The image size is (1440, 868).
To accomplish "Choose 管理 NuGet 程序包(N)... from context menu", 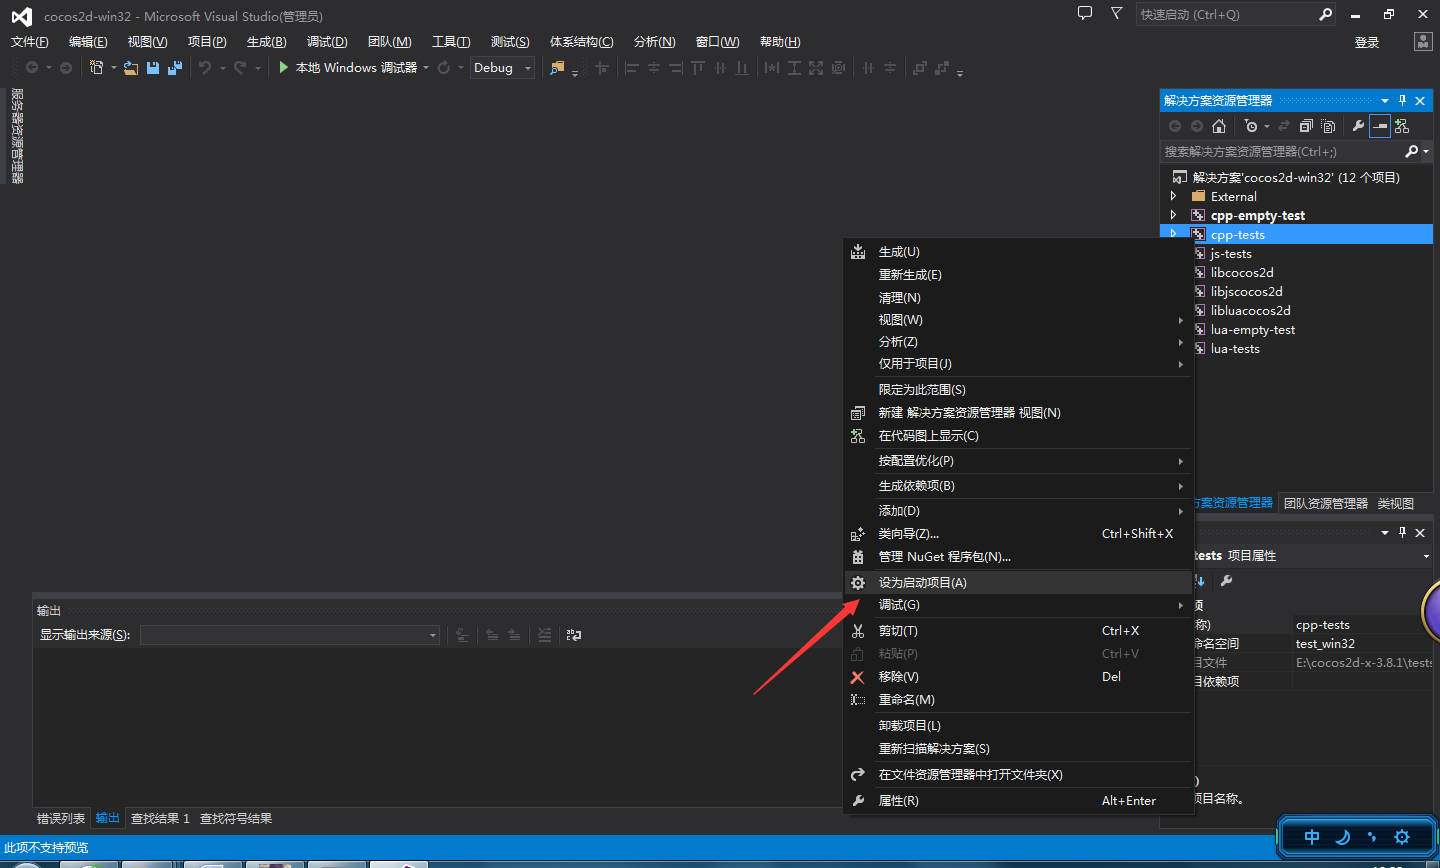I will (1018, 557).
